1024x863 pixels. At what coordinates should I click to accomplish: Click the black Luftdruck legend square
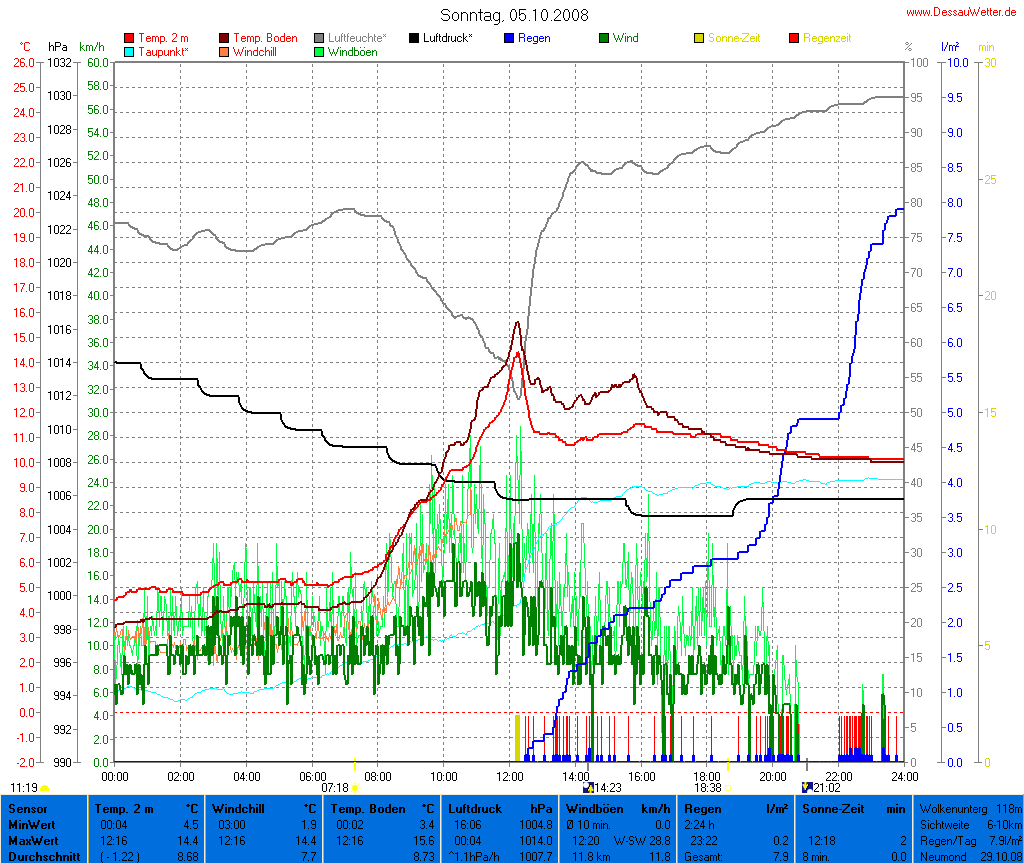[414, 38]
